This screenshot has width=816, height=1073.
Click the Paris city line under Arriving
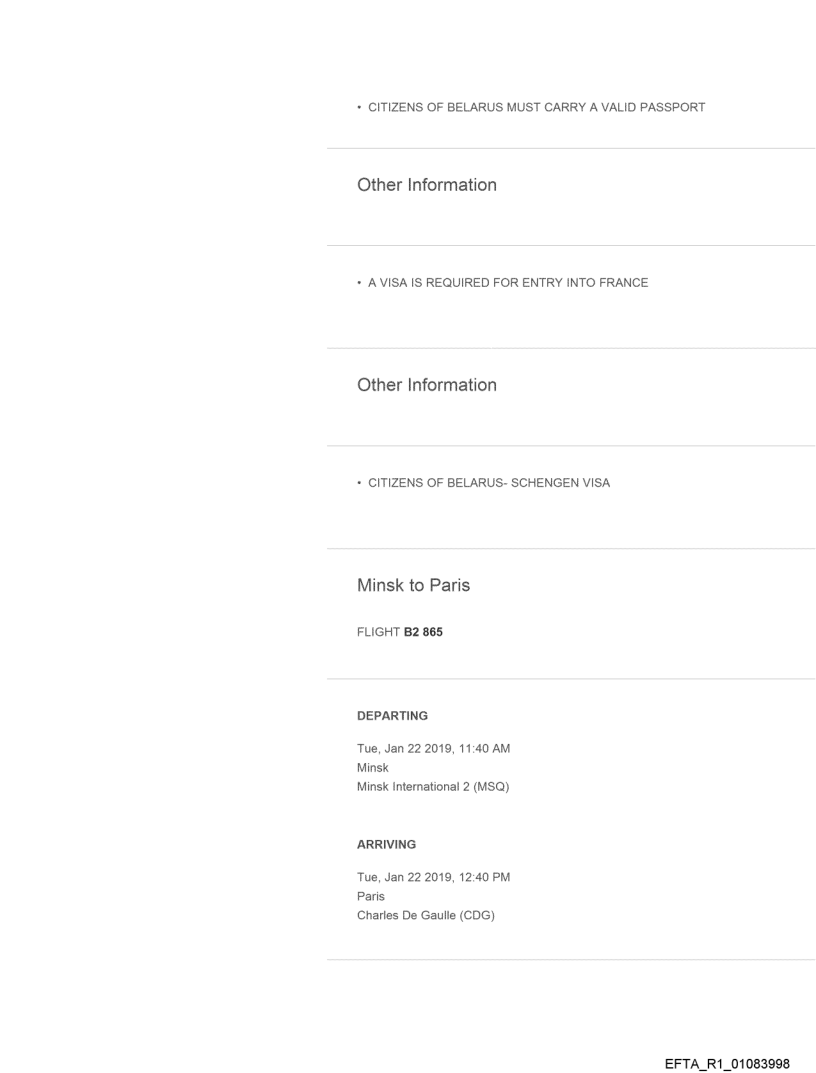[371, 896]
